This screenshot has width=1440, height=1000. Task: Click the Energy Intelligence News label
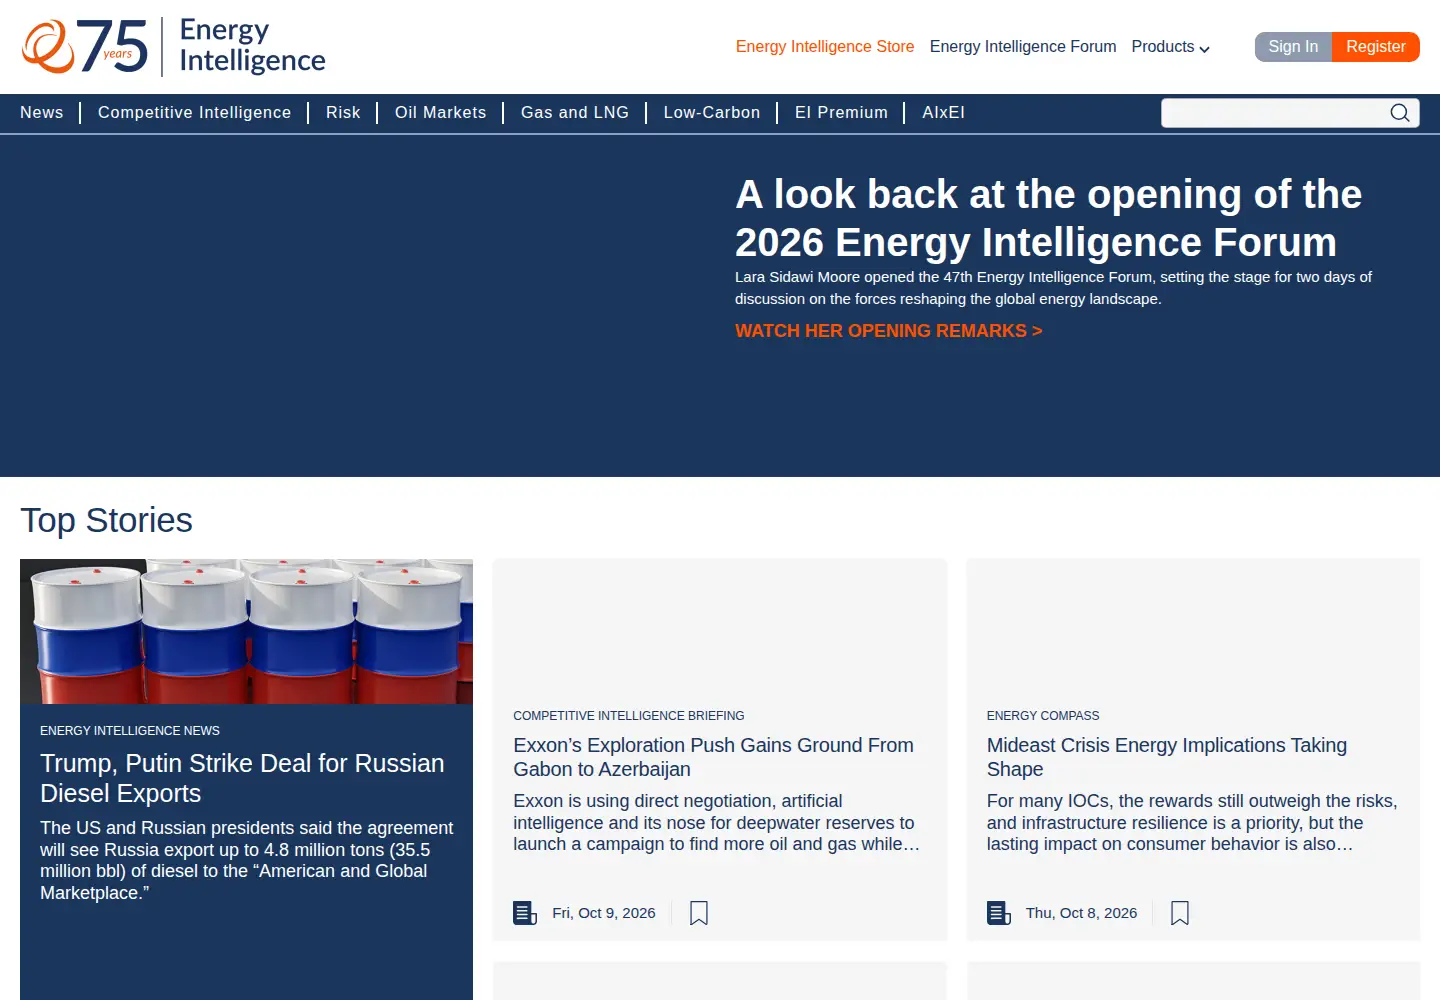coord(130,731)
